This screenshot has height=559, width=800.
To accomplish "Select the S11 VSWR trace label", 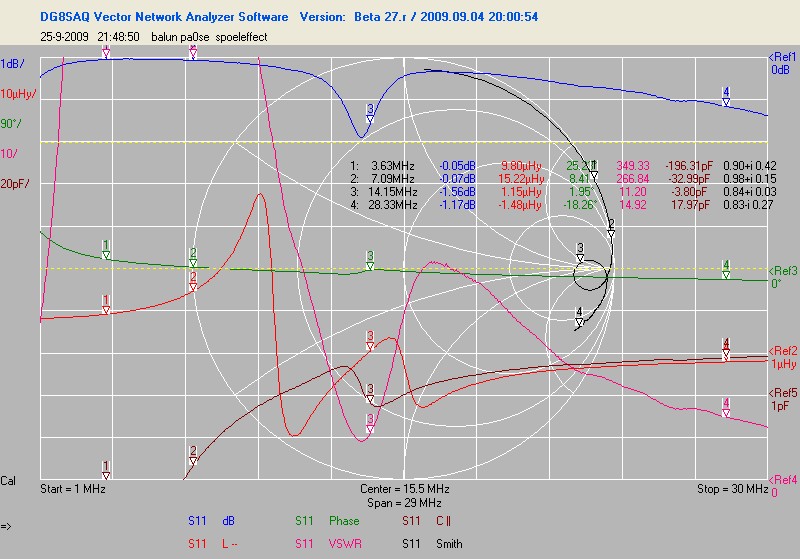I will (328, 544).
